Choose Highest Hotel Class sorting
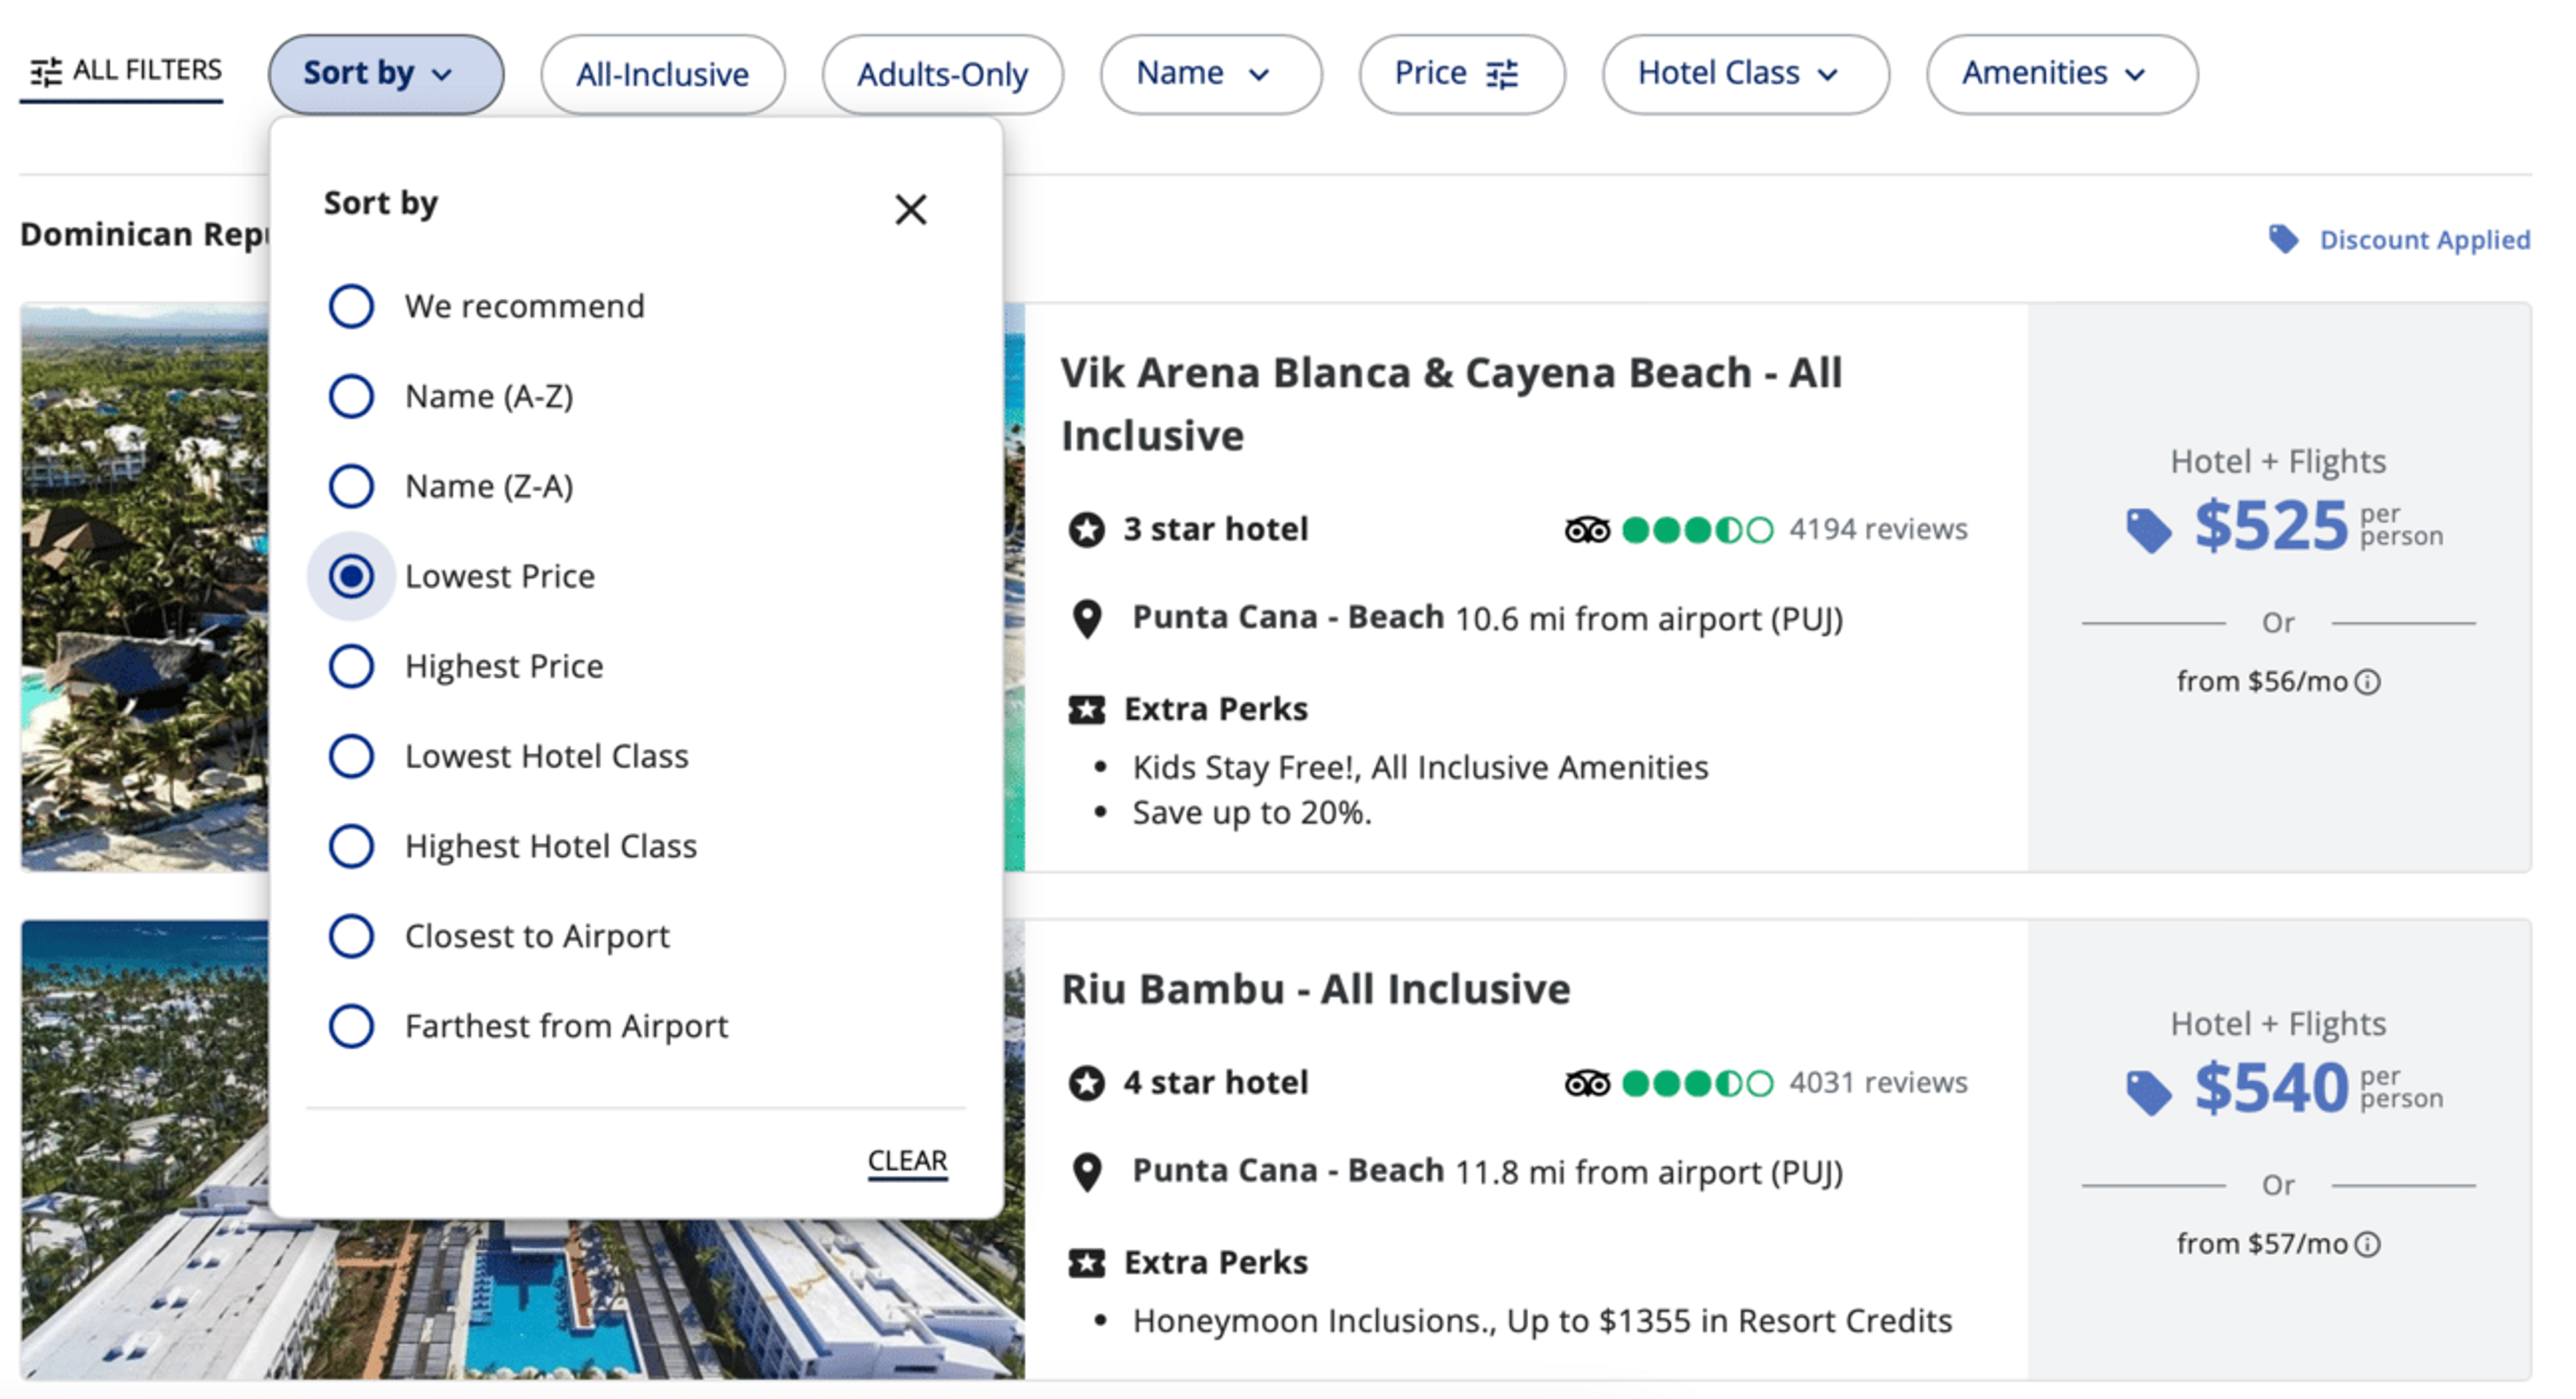The height and width of the screenshot is (1399, 2576). [x=351, y=846]
